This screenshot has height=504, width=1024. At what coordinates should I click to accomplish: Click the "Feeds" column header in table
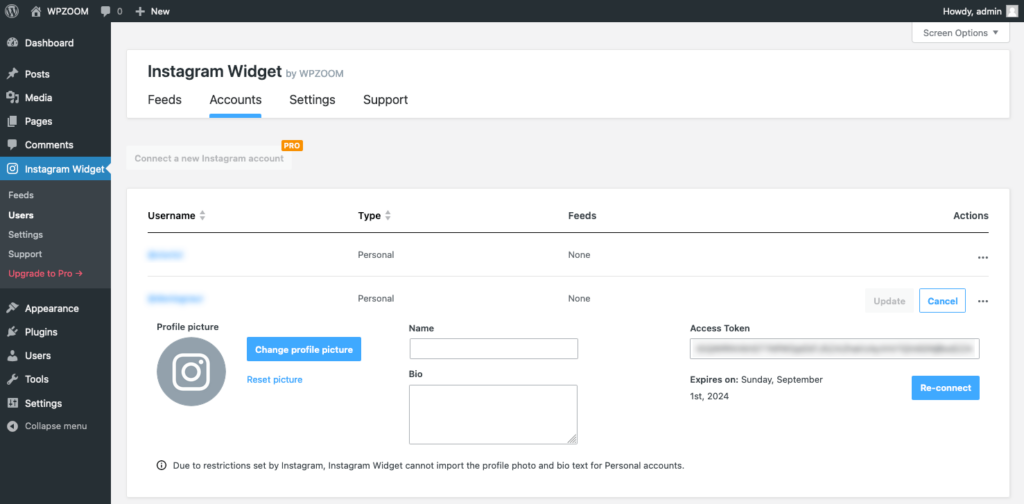[x=582, y=215]
